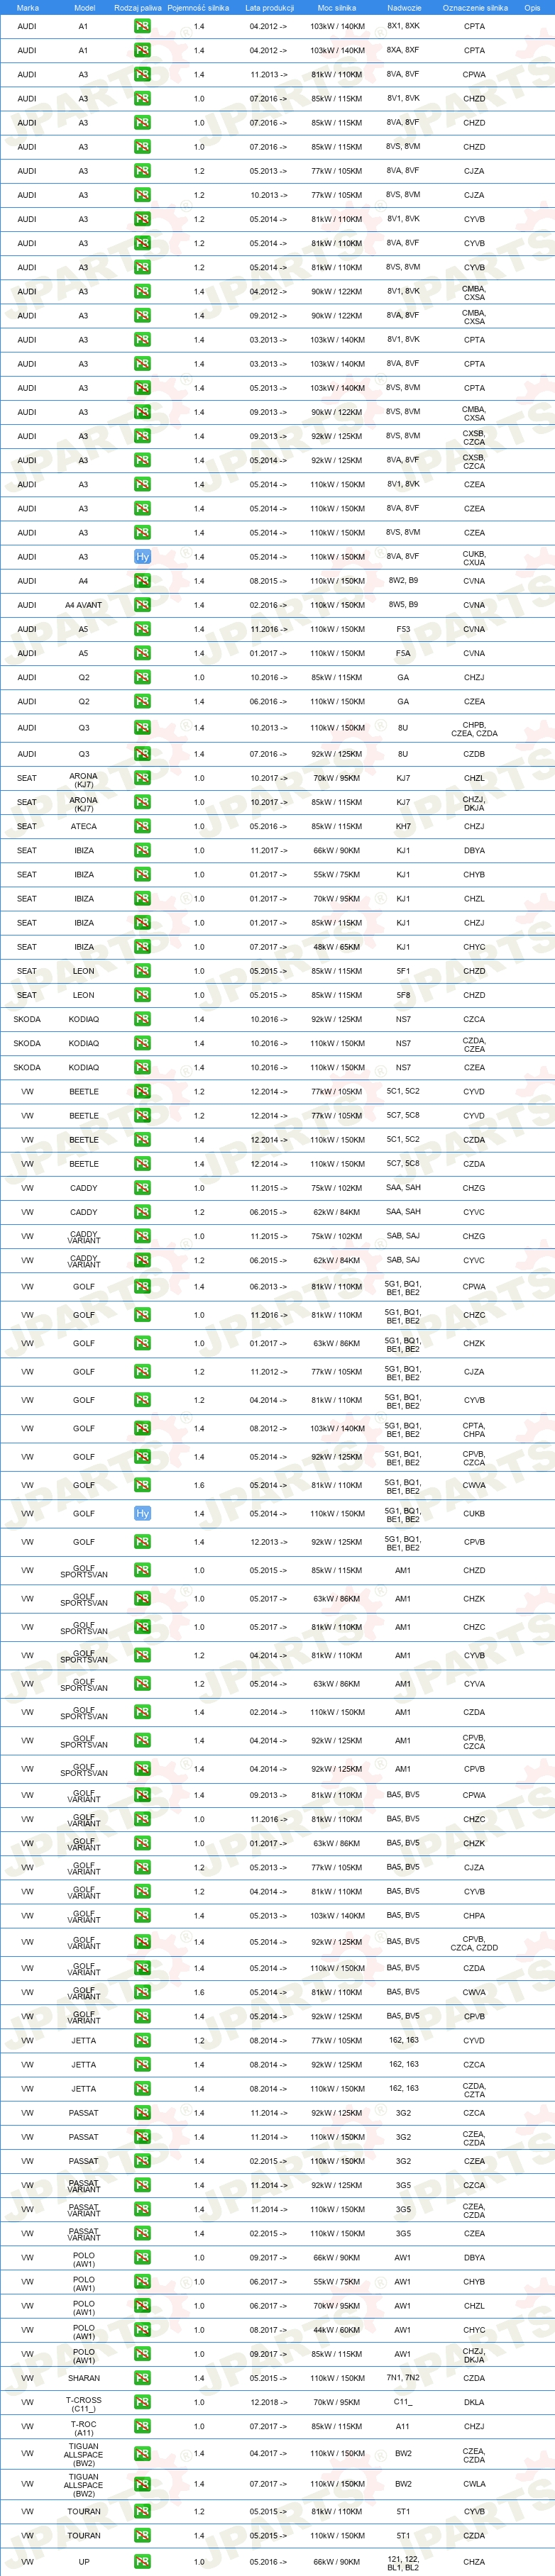Click the 'KH7' body code cell

[403, 826]
